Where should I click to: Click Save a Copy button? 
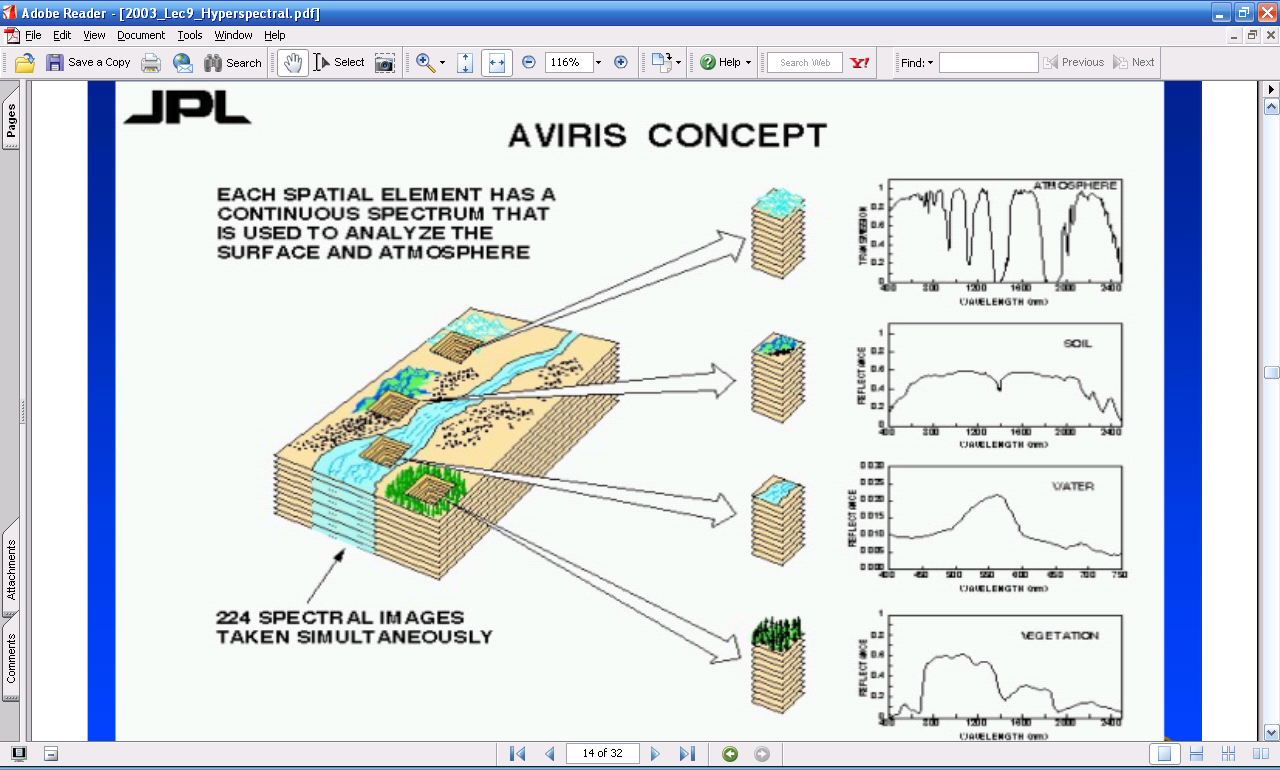[88, 62]
